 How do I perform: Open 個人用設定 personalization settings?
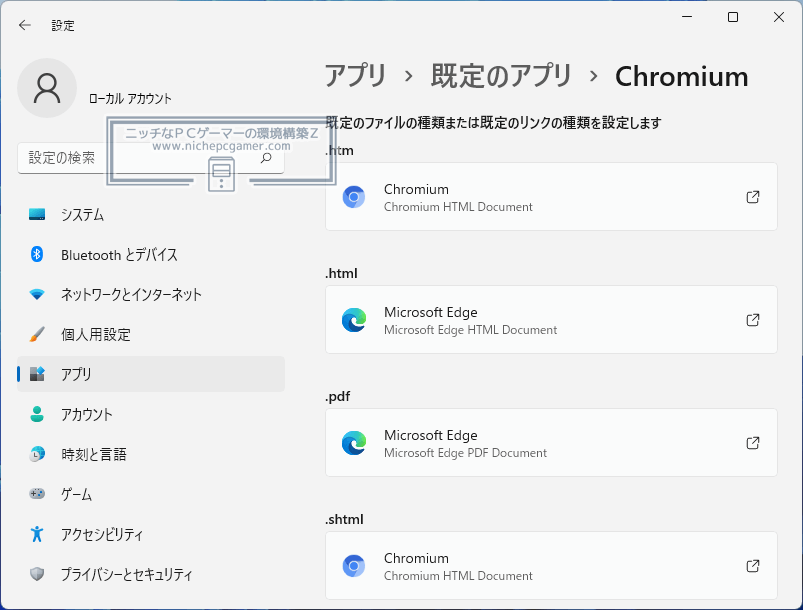click(151, 334)
